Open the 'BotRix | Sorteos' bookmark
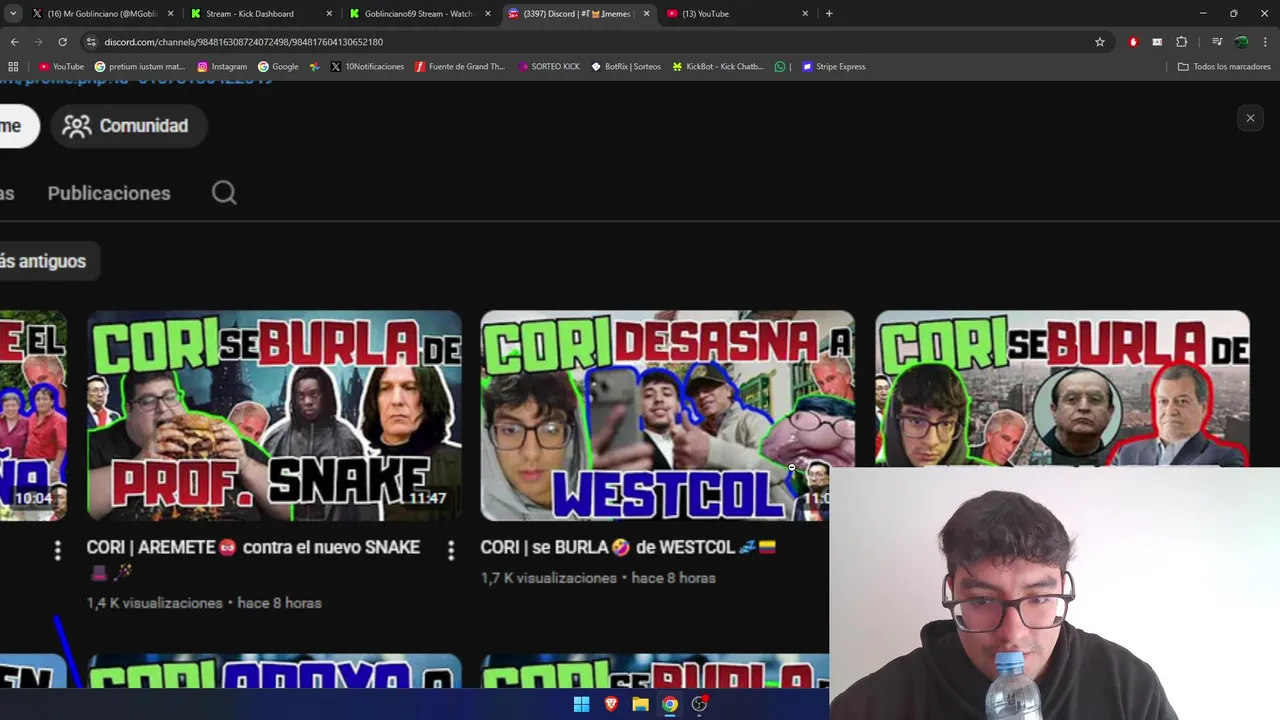 click(x=626, y=67)
